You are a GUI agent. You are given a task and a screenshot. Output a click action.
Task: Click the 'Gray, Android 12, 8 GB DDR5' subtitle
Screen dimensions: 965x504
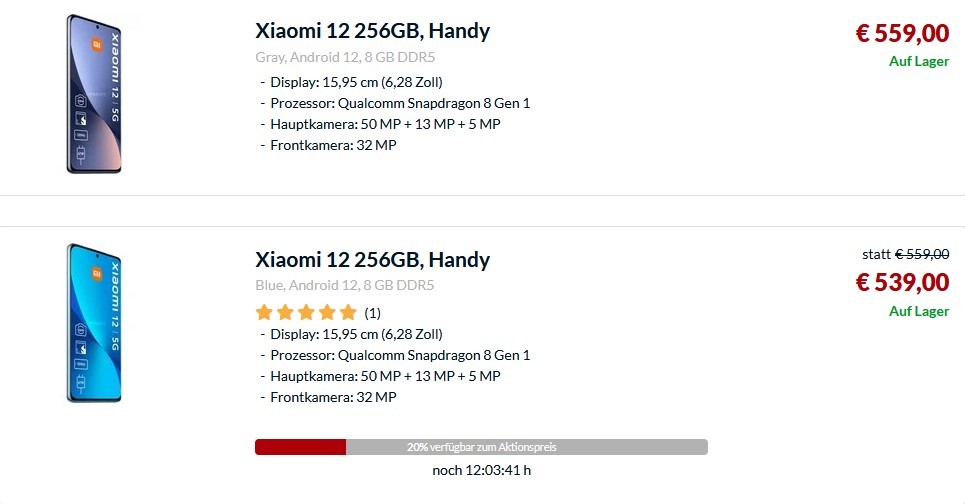click(345, 57)
